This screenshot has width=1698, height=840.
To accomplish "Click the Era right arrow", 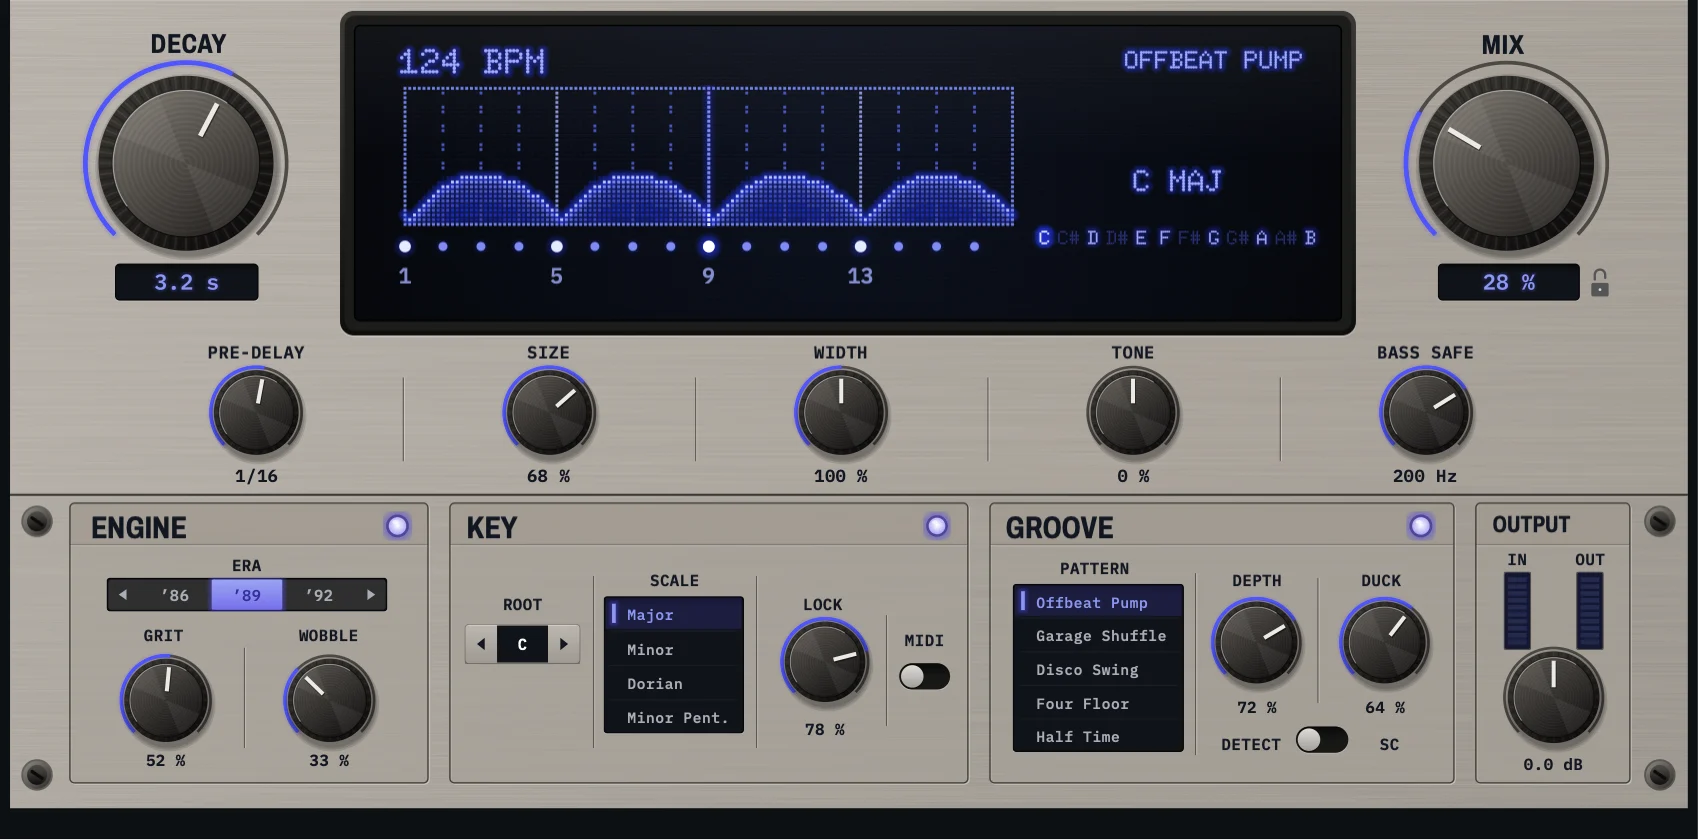I will (371, 595).
